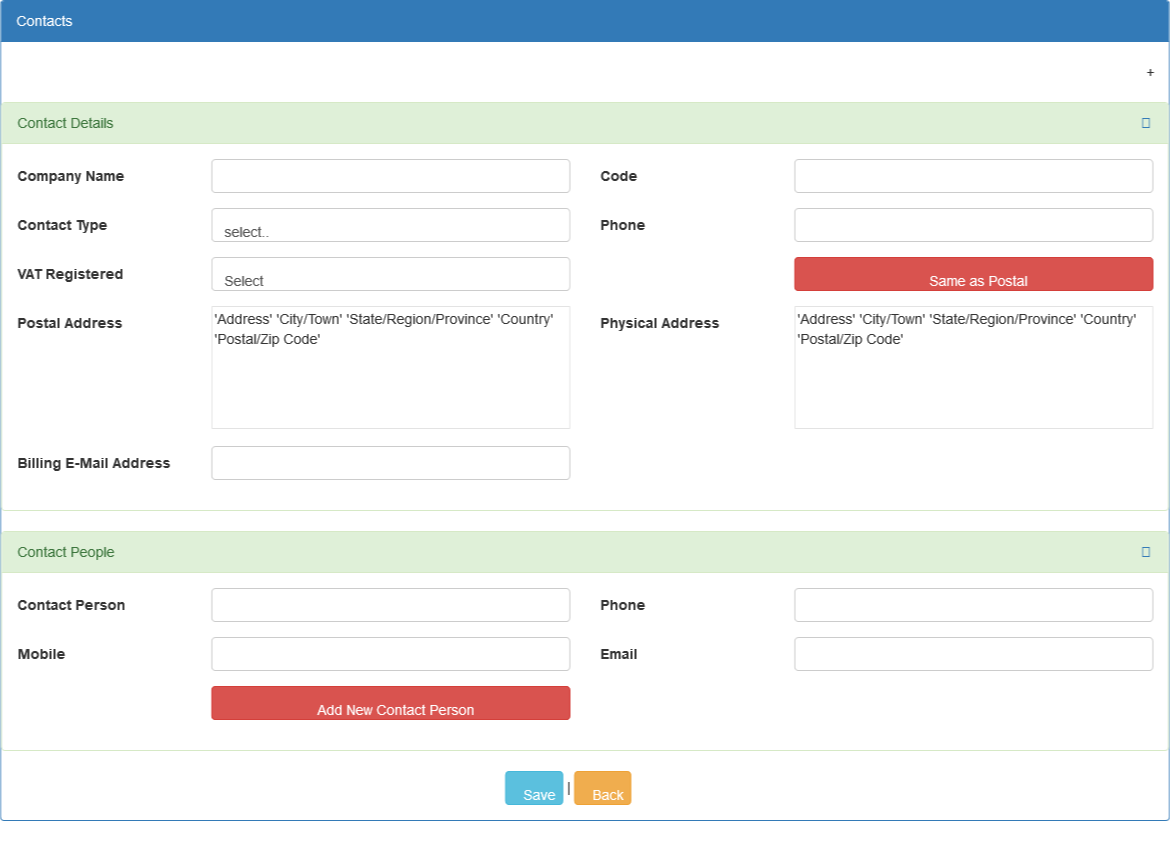The width and height of the screenshot is (1170, 841).
Task: Click the Contacts header title
Action: click(44, 21)
